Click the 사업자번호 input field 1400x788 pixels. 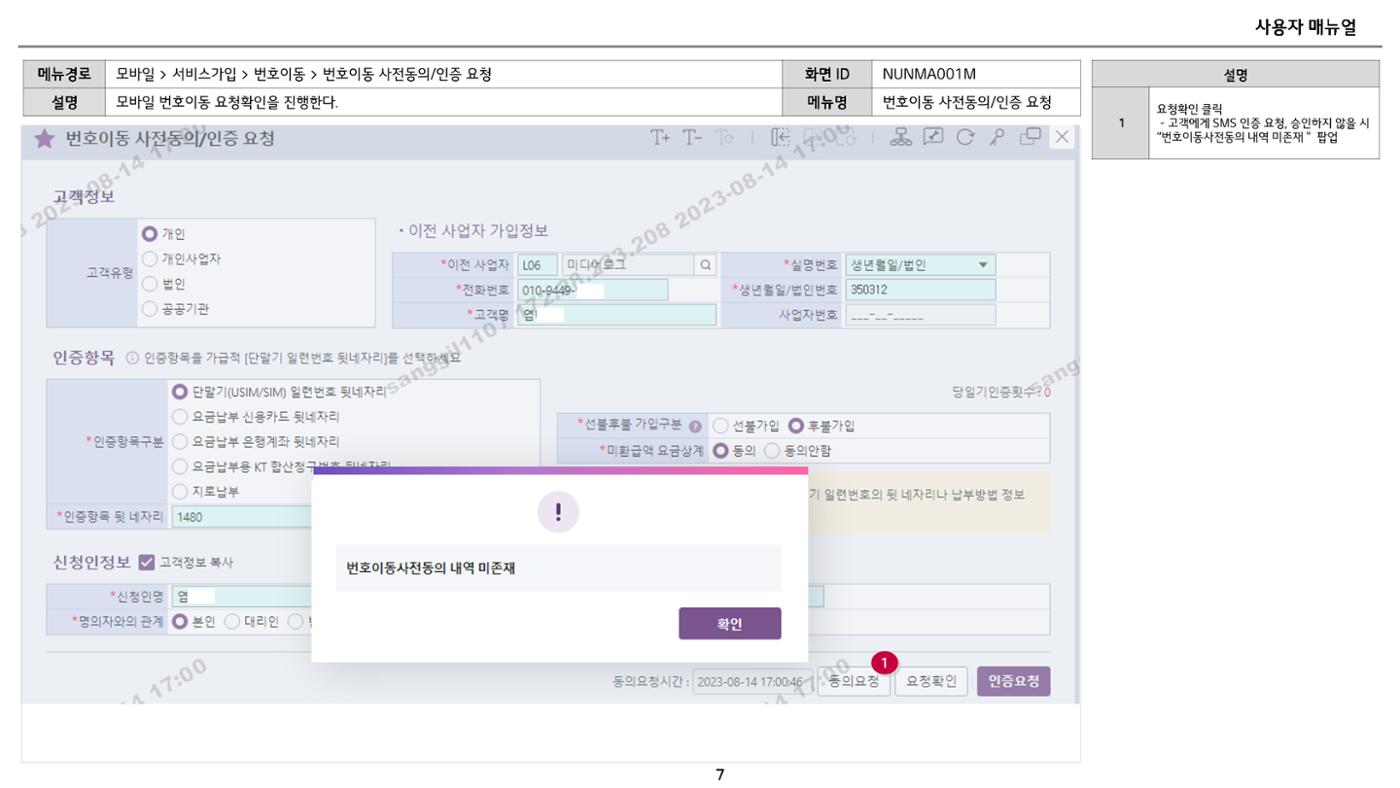pyautogui.click(x=920, y=315)
